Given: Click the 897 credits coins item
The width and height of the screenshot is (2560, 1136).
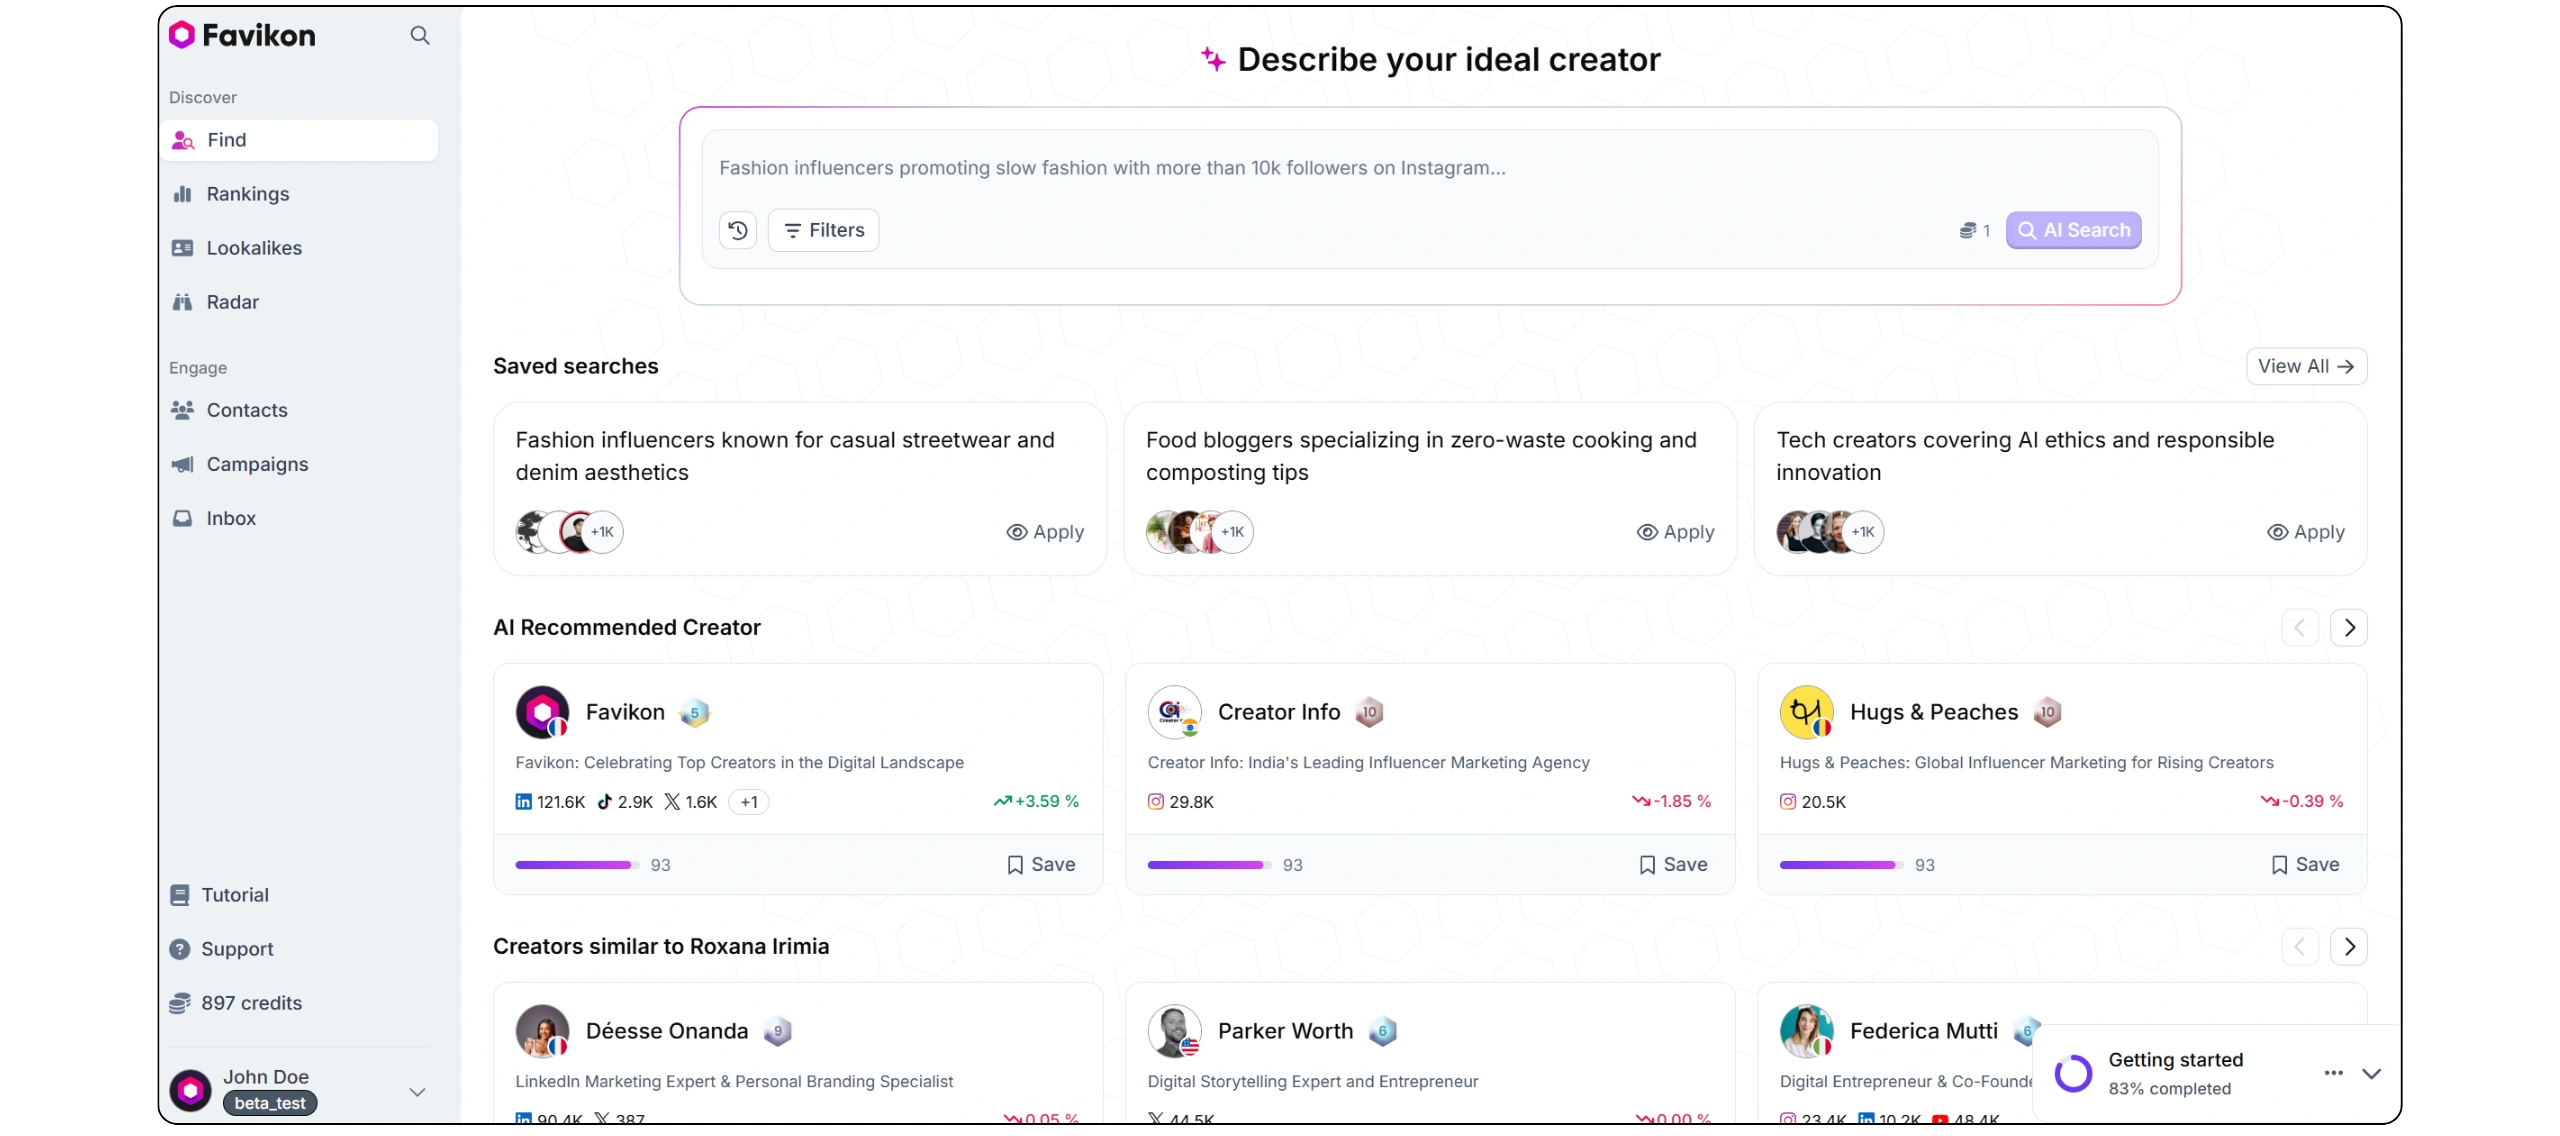Looking at the screenshot, I should (251, 1003).
